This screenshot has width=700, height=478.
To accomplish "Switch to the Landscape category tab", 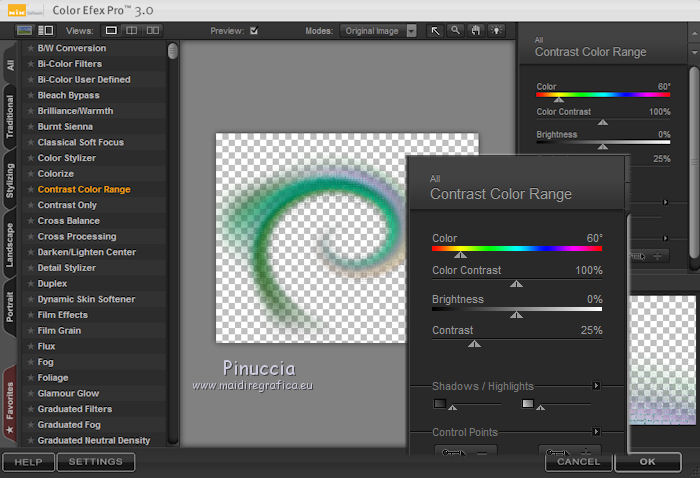I will click(x=10, y=245).
